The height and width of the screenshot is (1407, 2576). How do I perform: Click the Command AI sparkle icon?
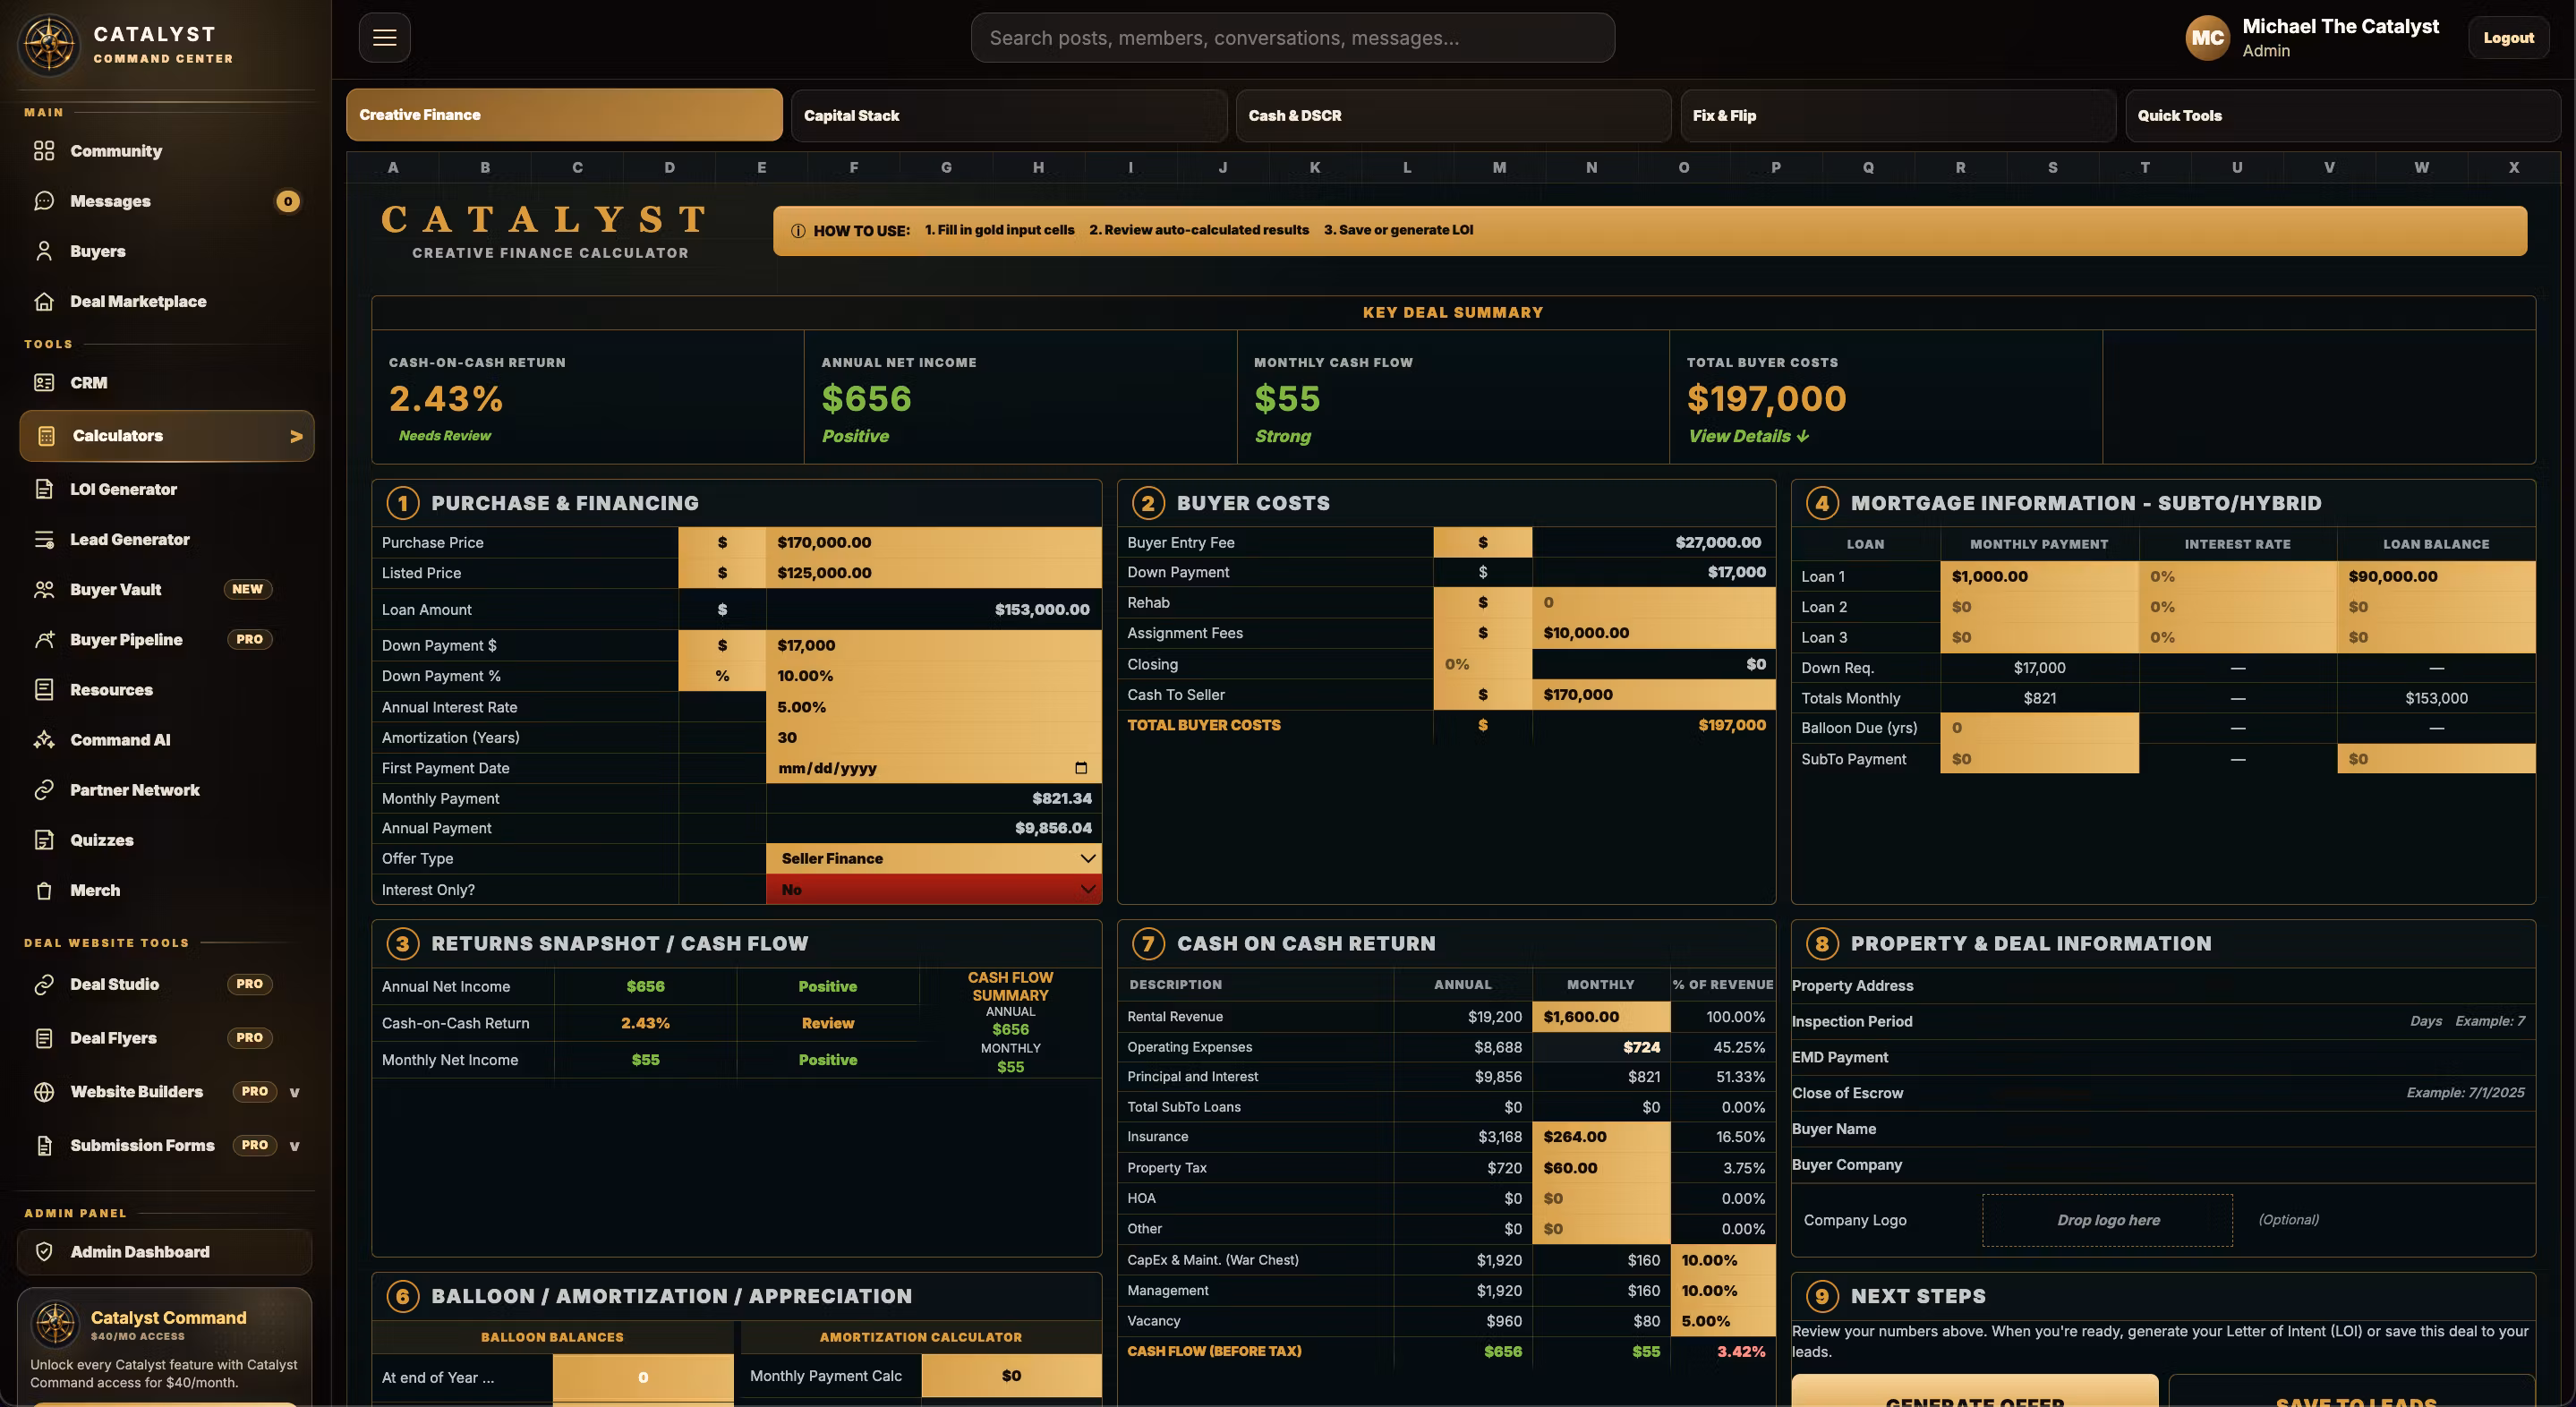[x=44, y=740]
